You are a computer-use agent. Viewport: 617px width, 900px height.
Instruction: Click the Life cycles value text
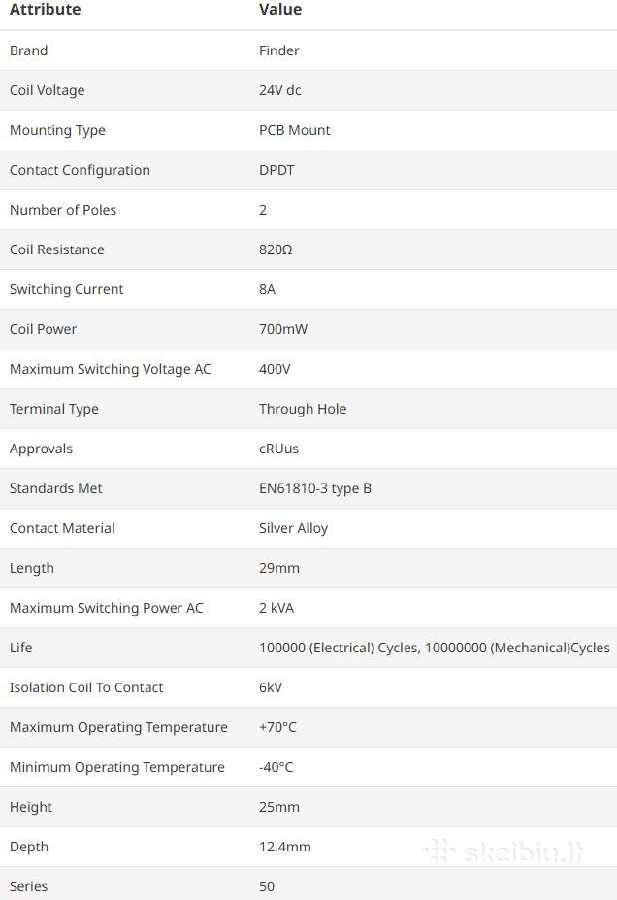(x=434, y=647)
